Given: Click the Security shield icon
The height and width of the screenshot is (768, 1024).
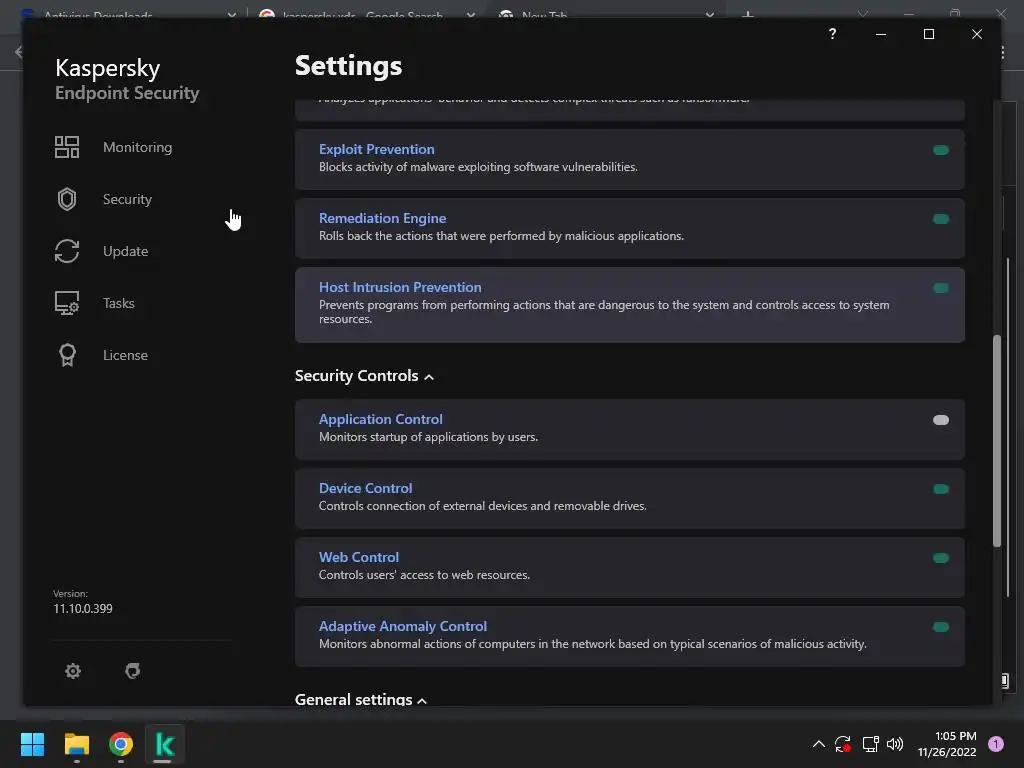Looking at the screenshot, I should click(x=67, y=199).
